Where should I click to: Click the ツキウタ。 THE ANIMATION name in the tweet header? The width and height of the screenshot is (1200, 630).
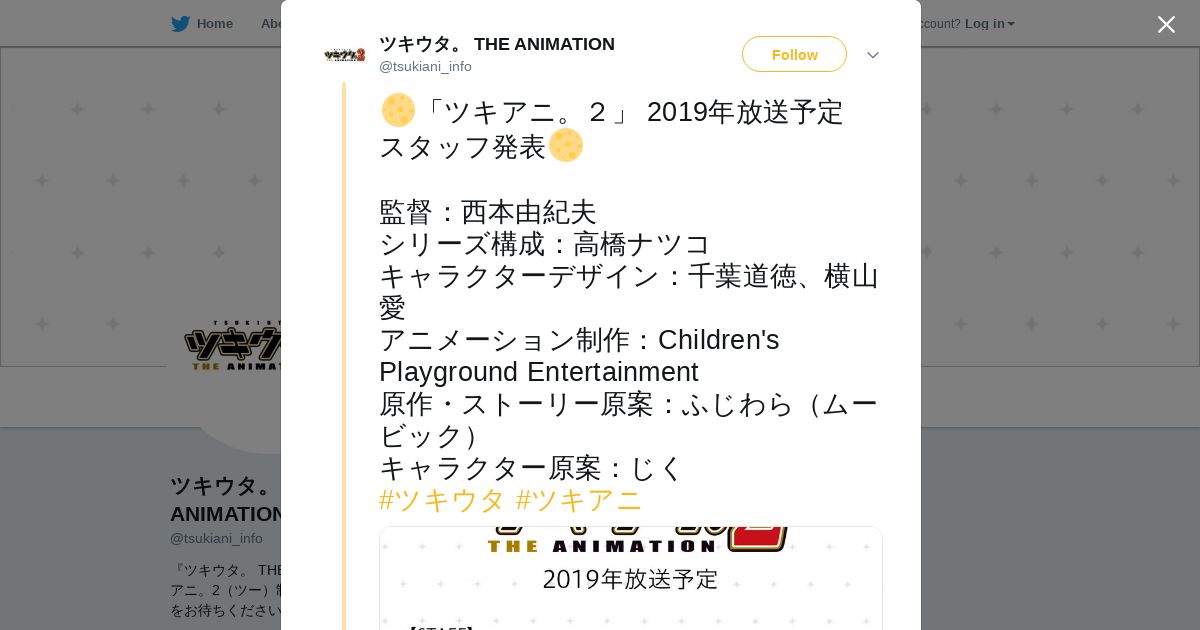click(x=497, y=44)
